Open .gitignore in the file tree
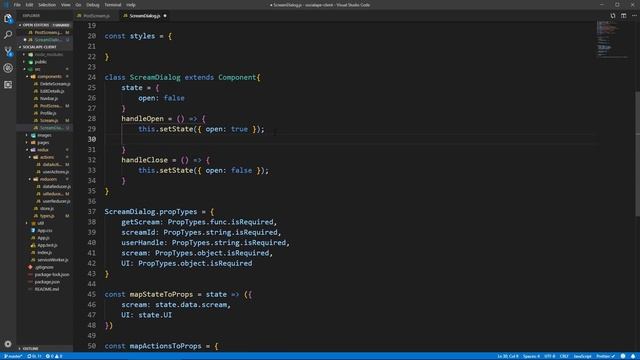The image size is (640, 360). (44, 267)
